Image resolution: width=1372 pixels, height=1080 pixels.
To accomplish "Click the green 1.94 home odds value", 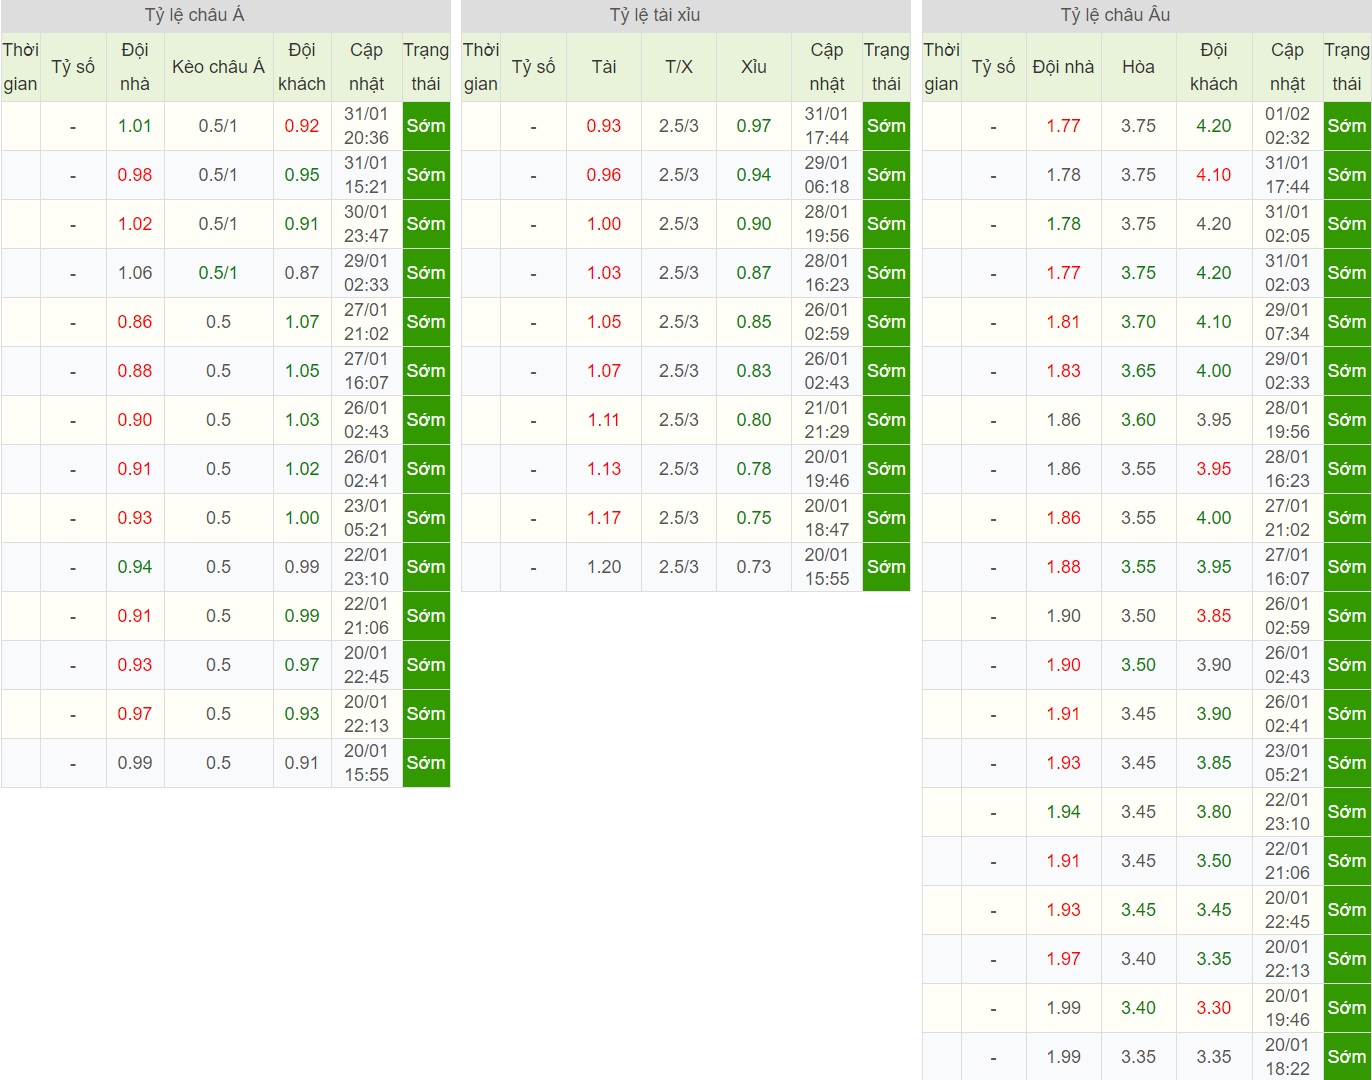I will pos(1063,812).
